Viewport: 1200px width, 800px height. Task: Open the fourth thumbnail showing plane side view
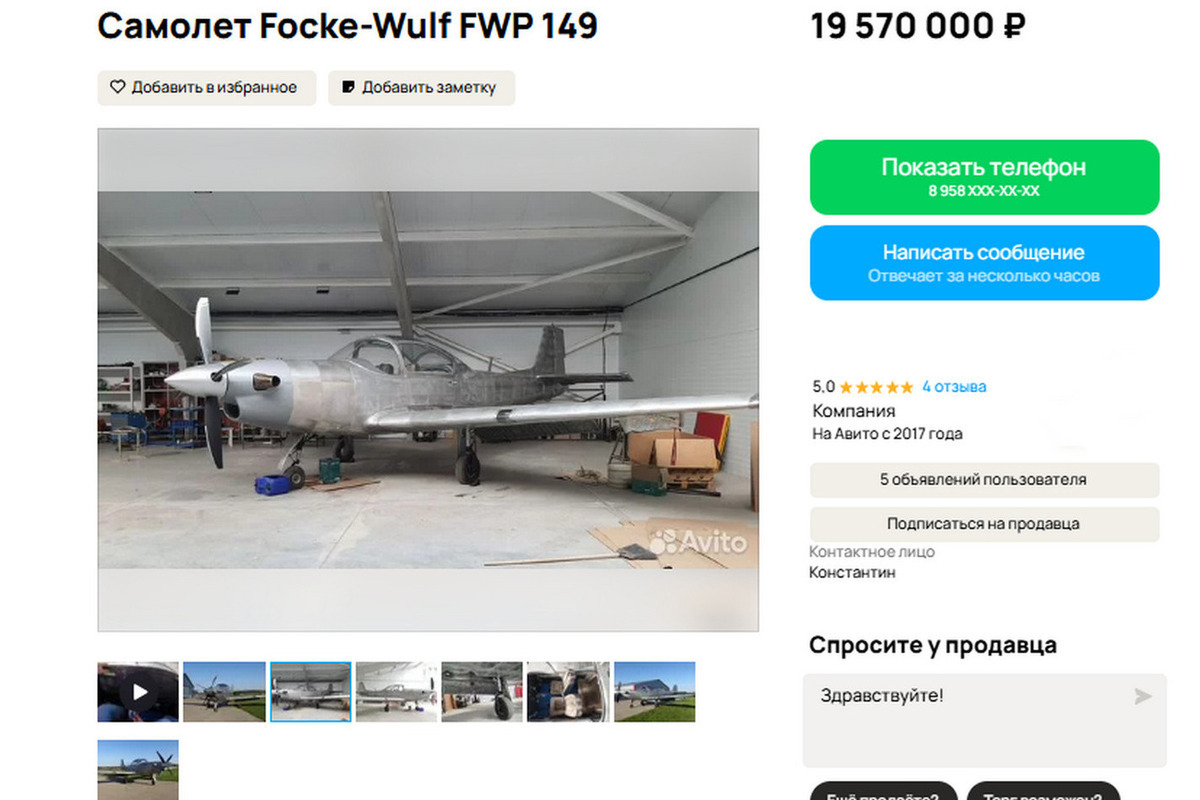click(397, 691)
